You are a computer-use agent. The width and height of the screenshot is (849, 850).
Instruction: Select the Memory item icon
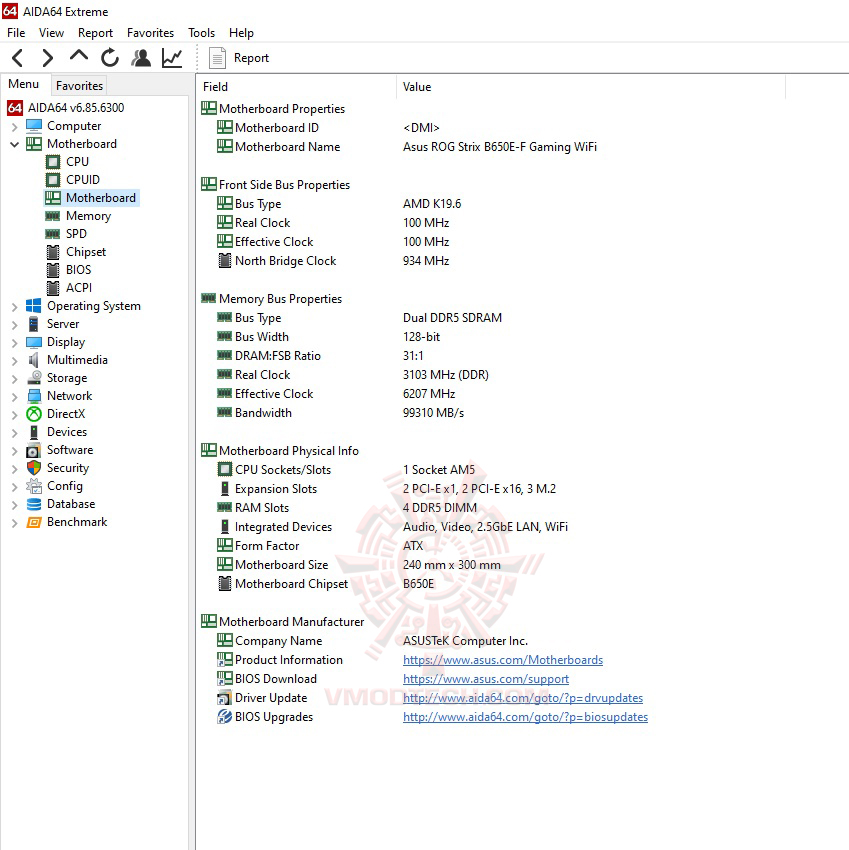tap(53, 216)
